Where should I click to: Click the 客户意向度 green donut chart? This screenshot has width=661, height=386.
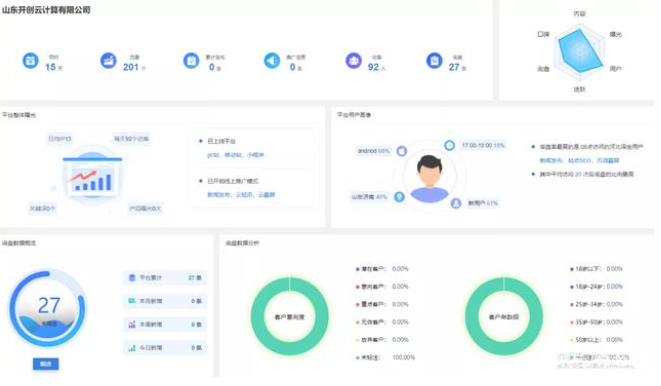coord(290,316)
